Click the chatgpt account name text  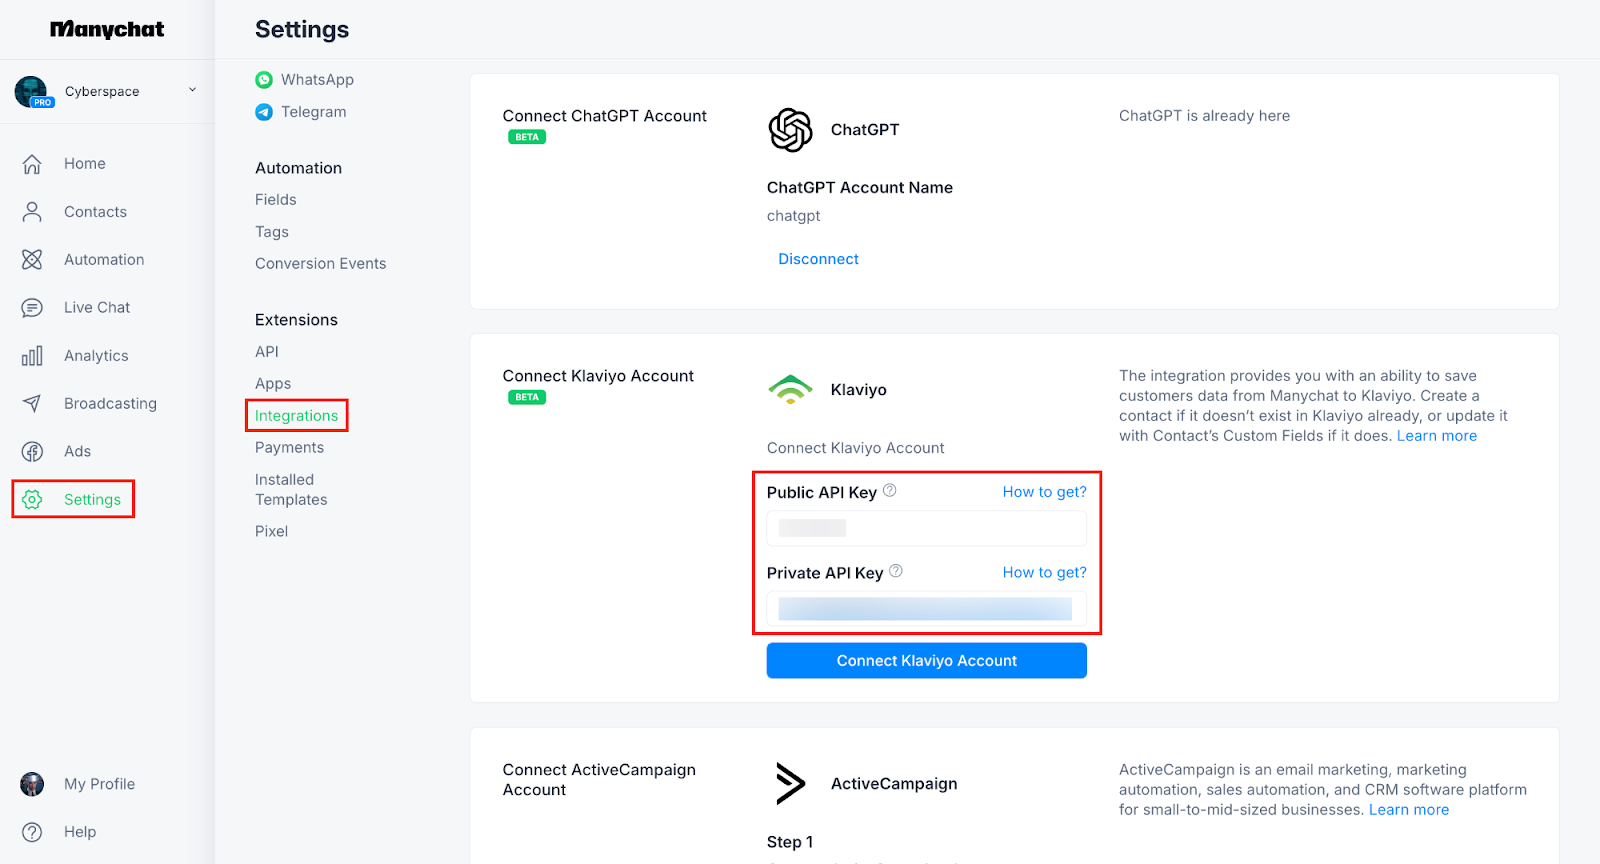tap(793, 216)
